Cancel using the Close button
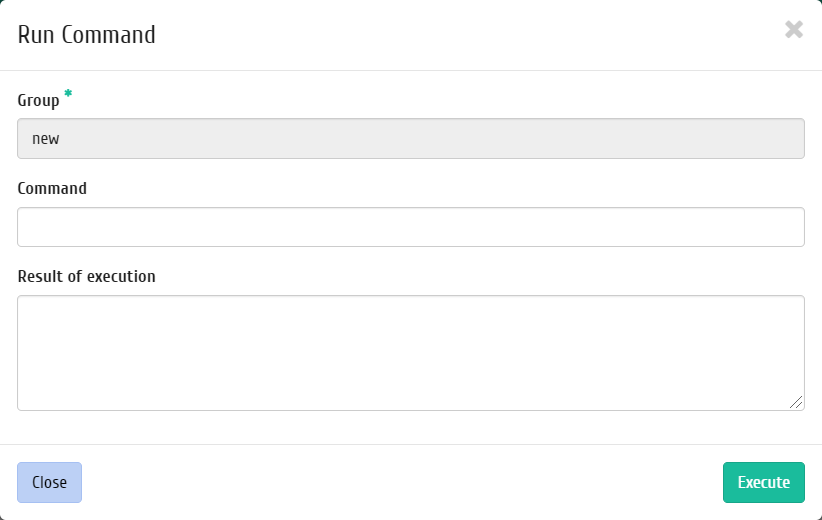This screenshot has width=822, height=520. [x=49, y=482]
